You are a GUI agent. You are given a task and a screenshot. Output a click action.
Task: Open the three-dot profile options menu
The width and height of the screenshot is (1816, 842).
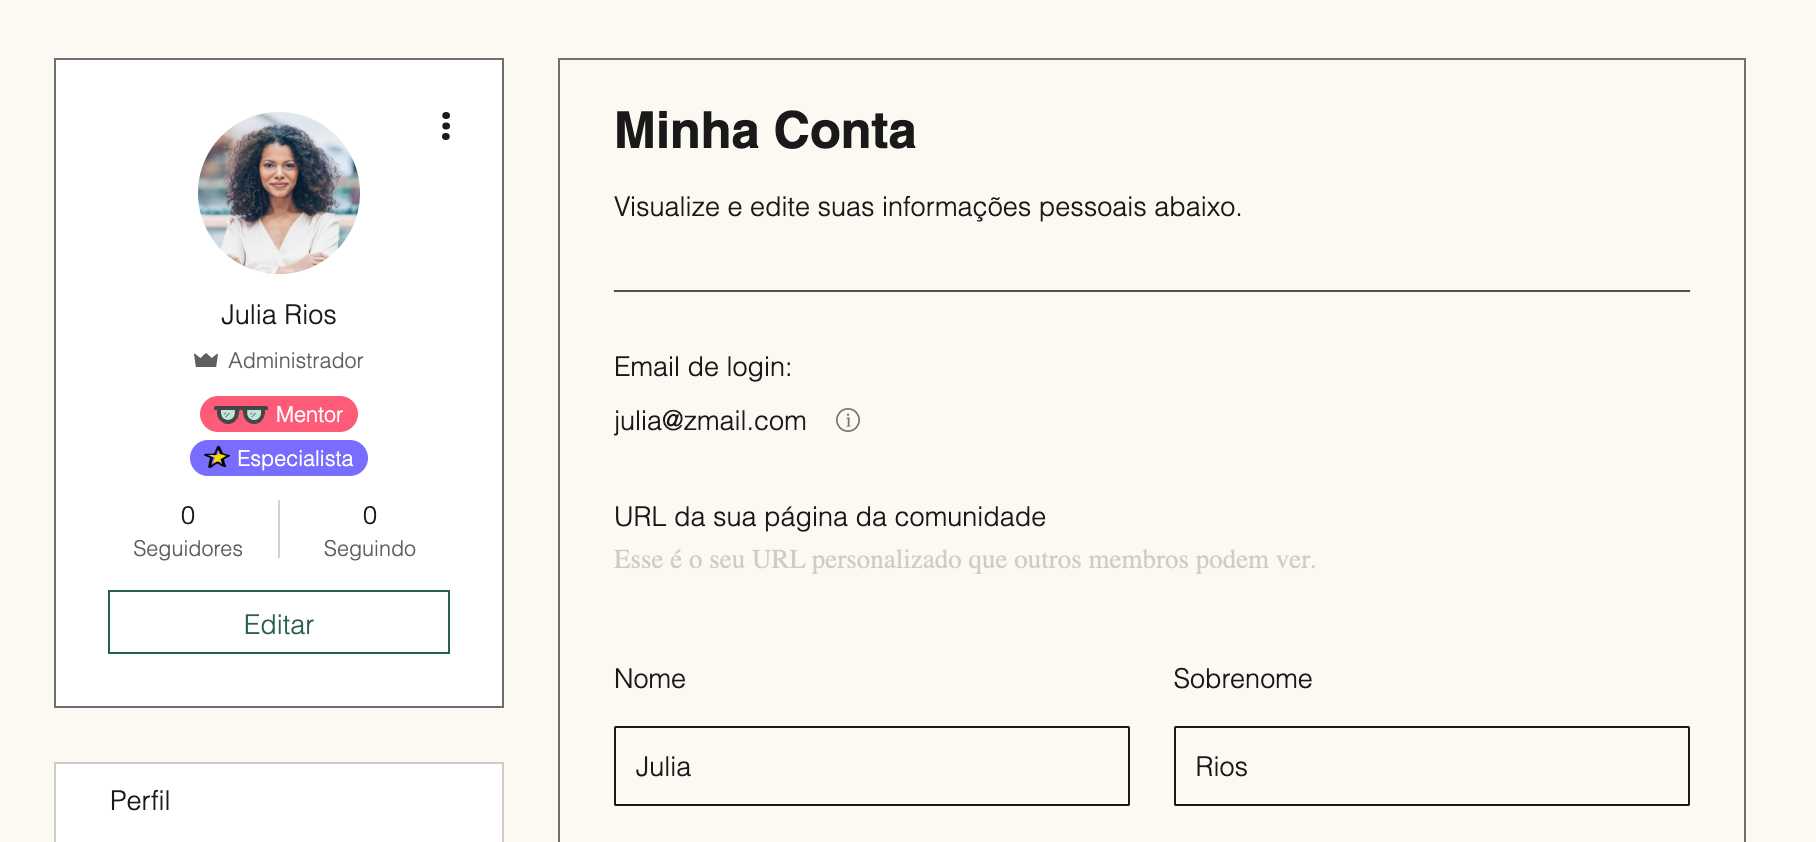click(x=446, y=126)
